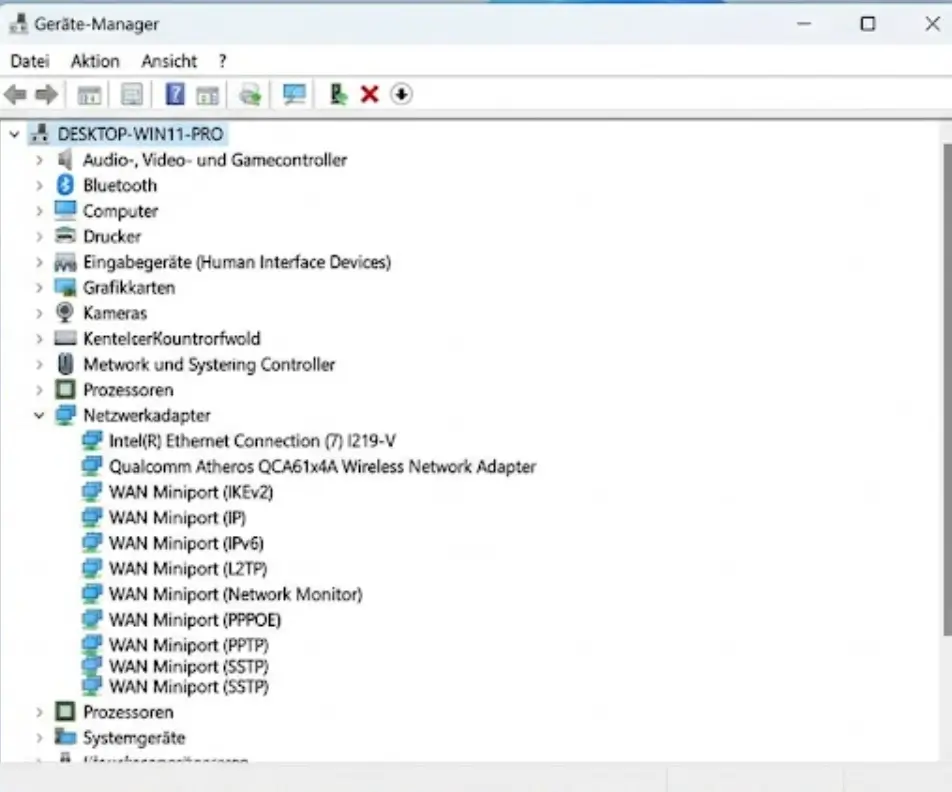Viewport: 952px width, 792px height.
Task: Click the Device Manager title bar icon
Action: [18, 24]
